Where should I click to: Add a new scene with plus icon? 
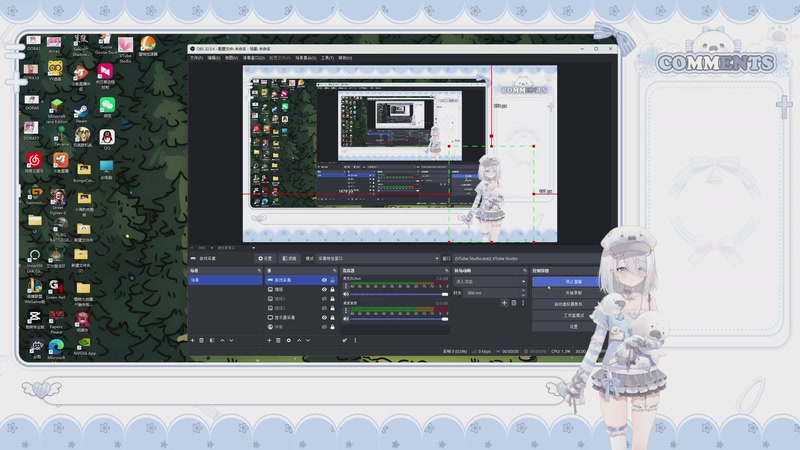(x=192, y=340)
